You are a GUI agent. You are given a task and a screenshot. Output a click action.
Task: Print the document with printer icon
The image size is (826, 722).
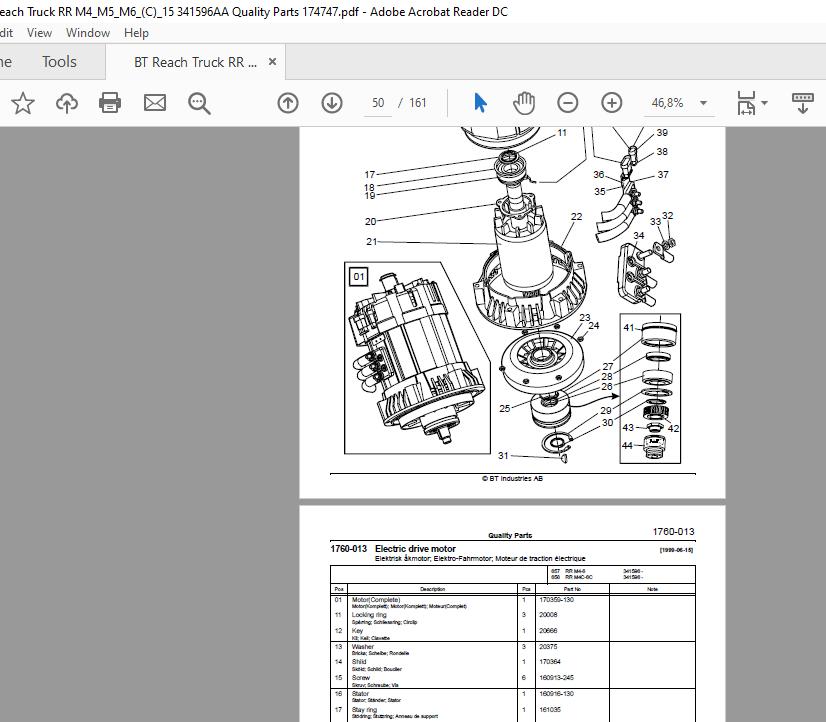click(110, 103)
